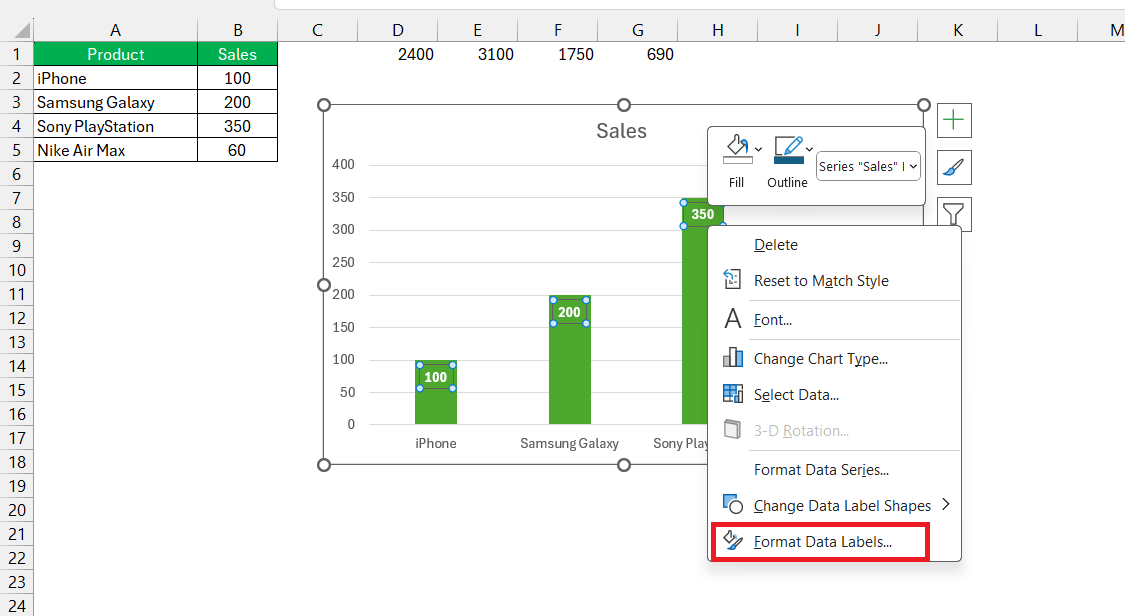Click the Sales header cell B1

237,55
